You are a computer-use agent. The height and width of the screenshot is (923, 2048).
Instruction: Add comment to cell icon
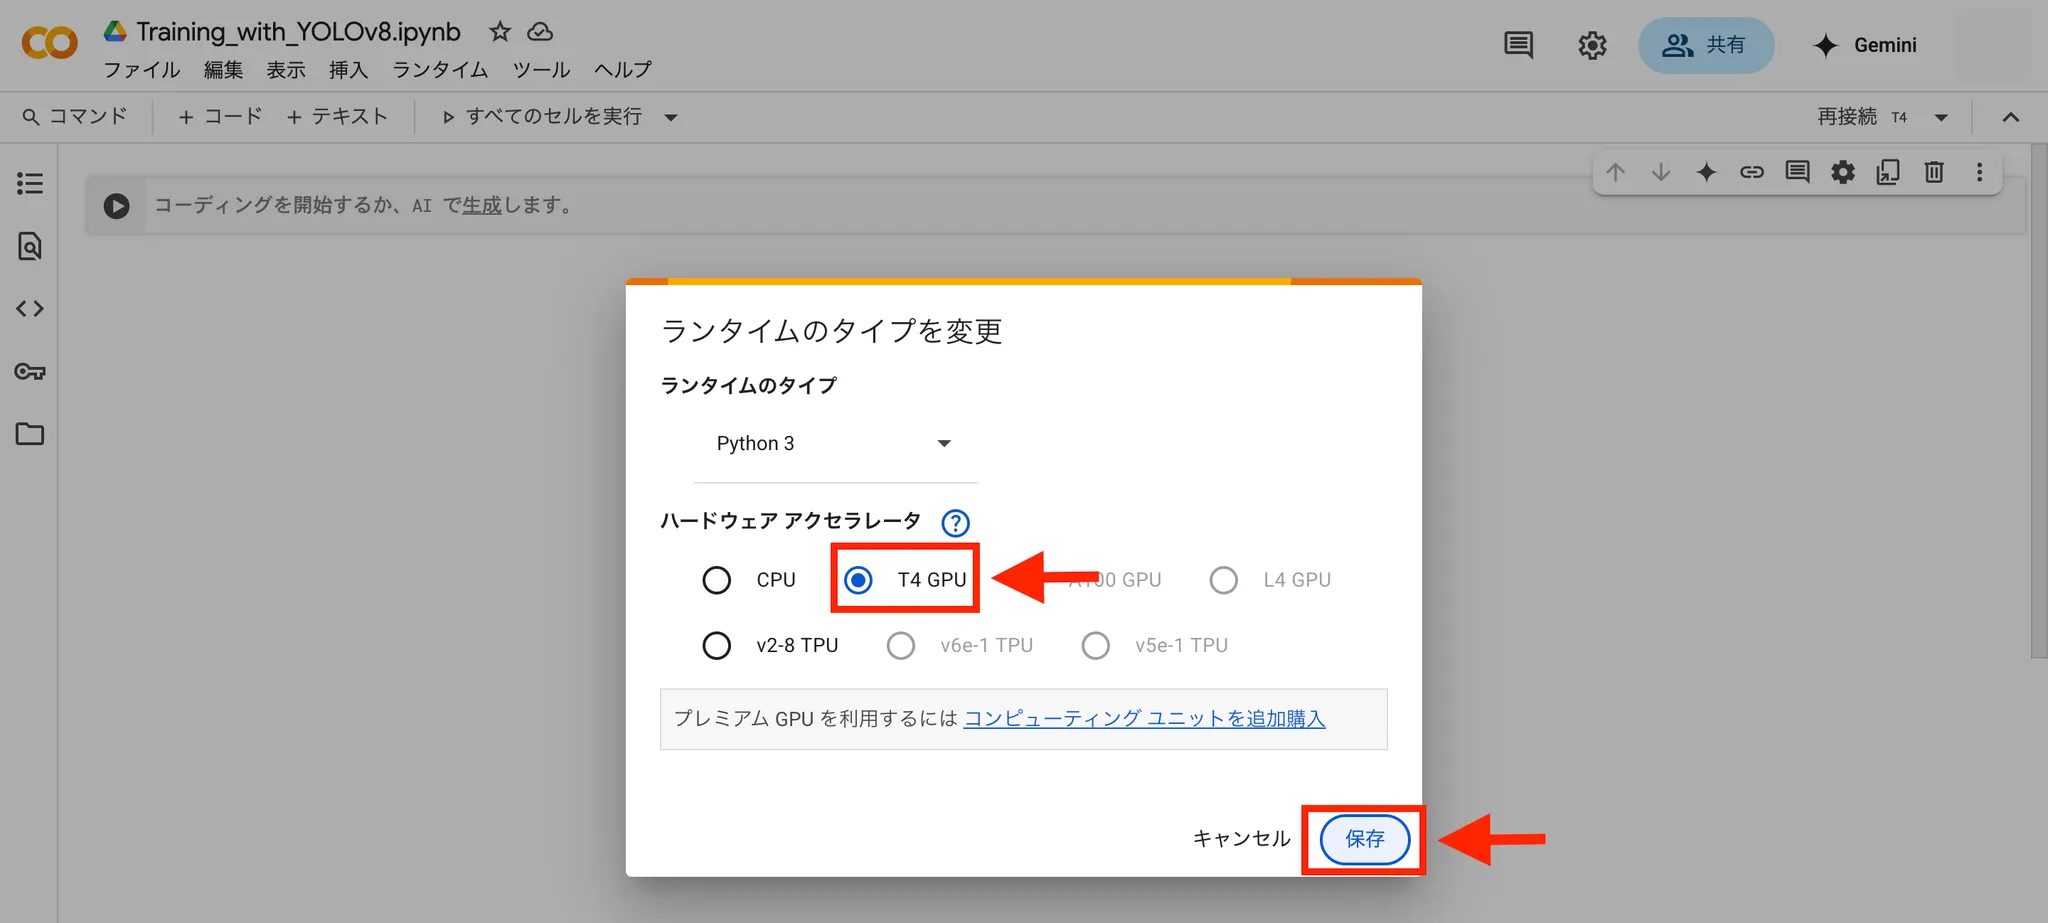[1797, 172]
